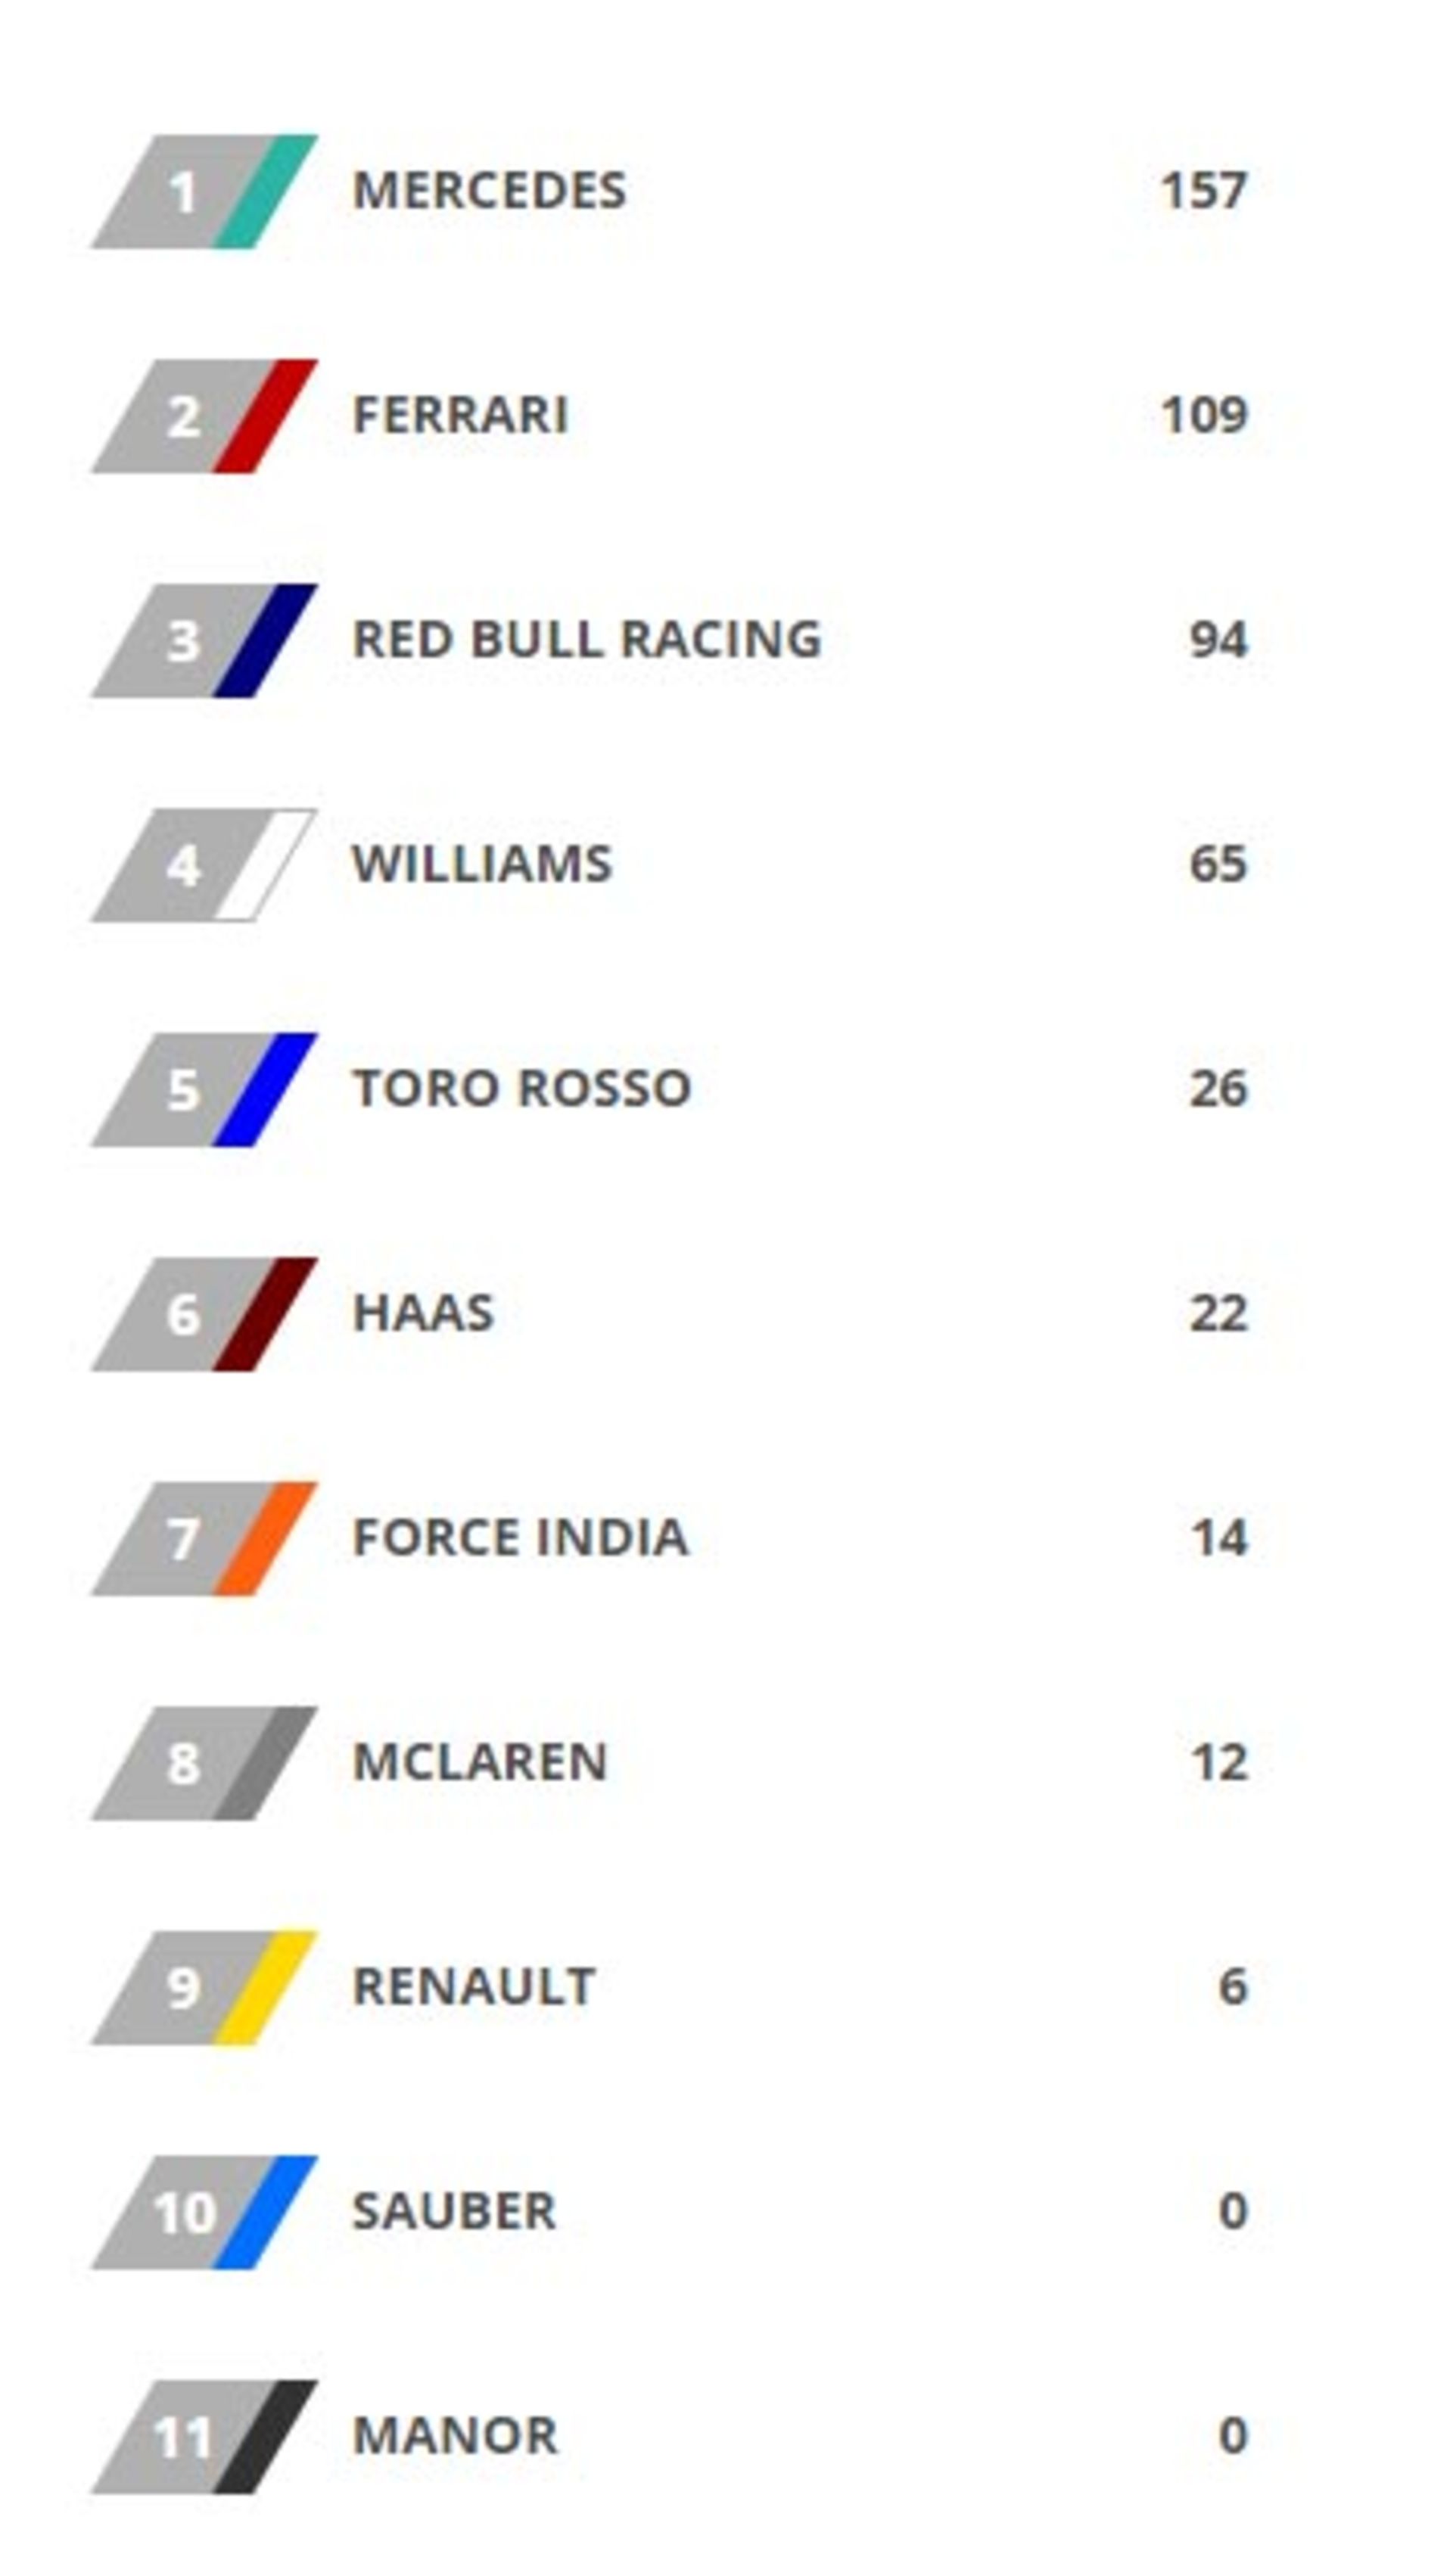Click Haas position 6 badge
The image size is (1453, 2576).
click(204, 1314)
